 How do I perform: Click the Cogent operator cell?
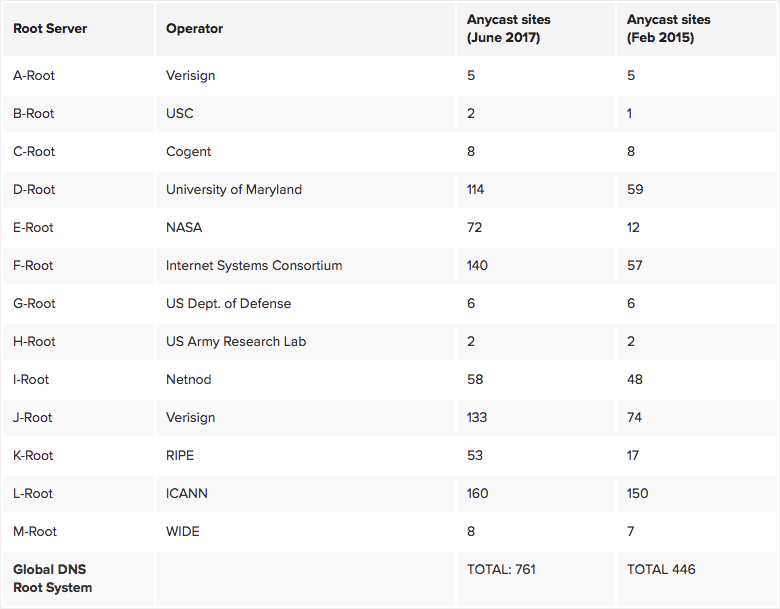pyautogui.click(x=189, y=151)
